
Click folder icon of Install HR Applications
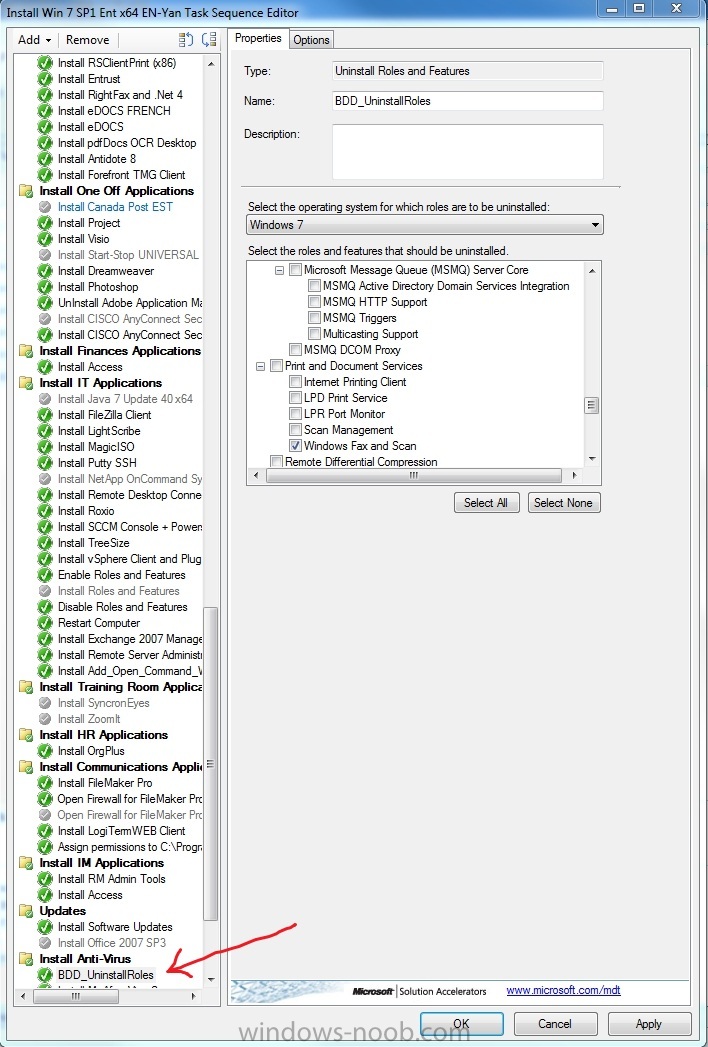(x=26, y=735)
